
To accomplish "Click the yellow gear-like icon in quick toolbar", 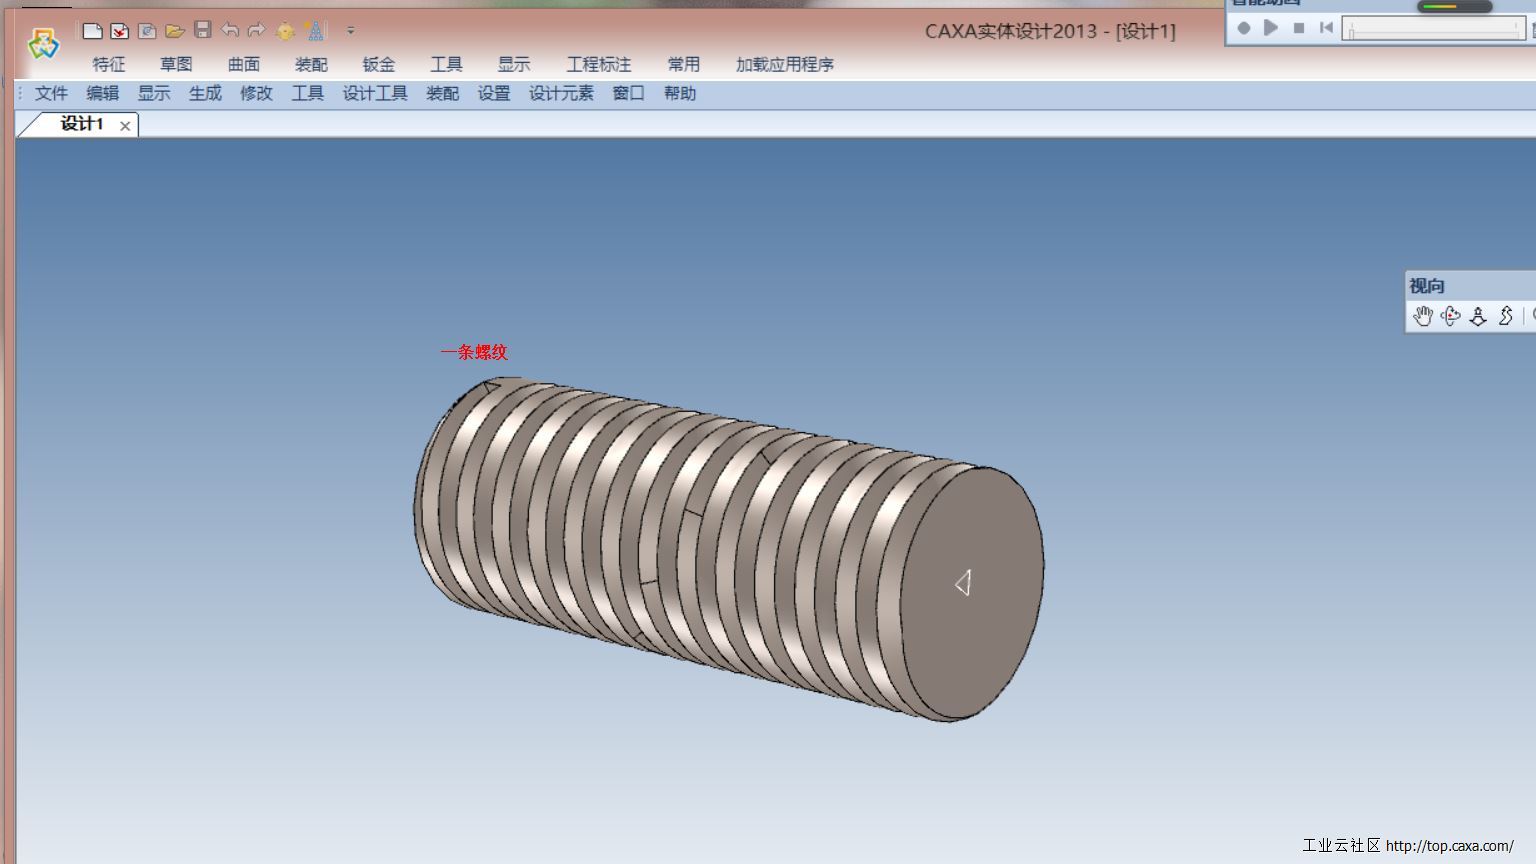I will pos(285,31).
